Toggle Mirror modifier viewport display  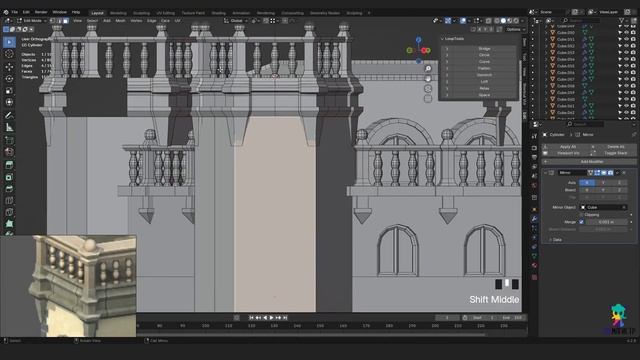[x=604, y=173]
